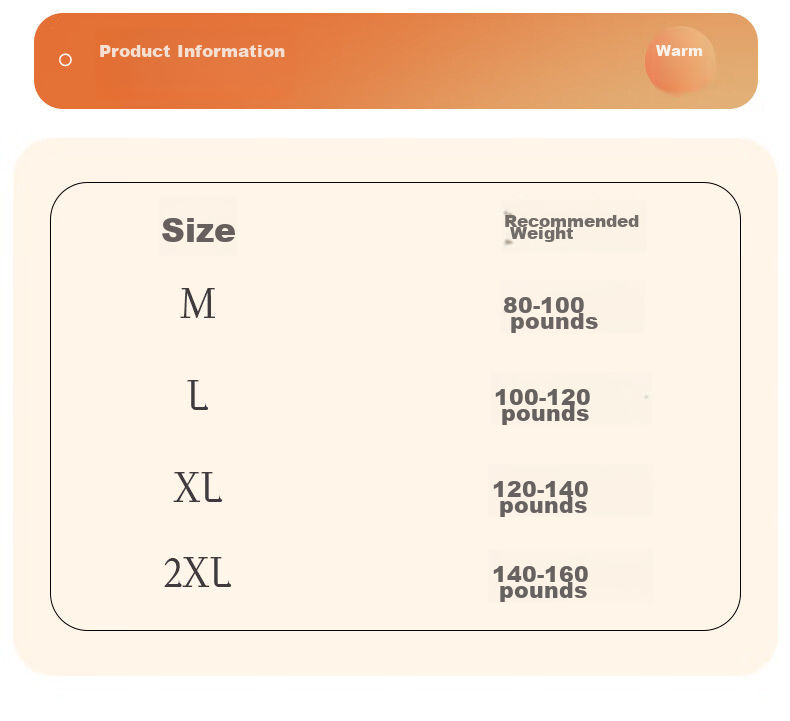This screenshot has width=790, height=721.
Task: Click the 100-120 pounds weight text
Action: [544, 405]
